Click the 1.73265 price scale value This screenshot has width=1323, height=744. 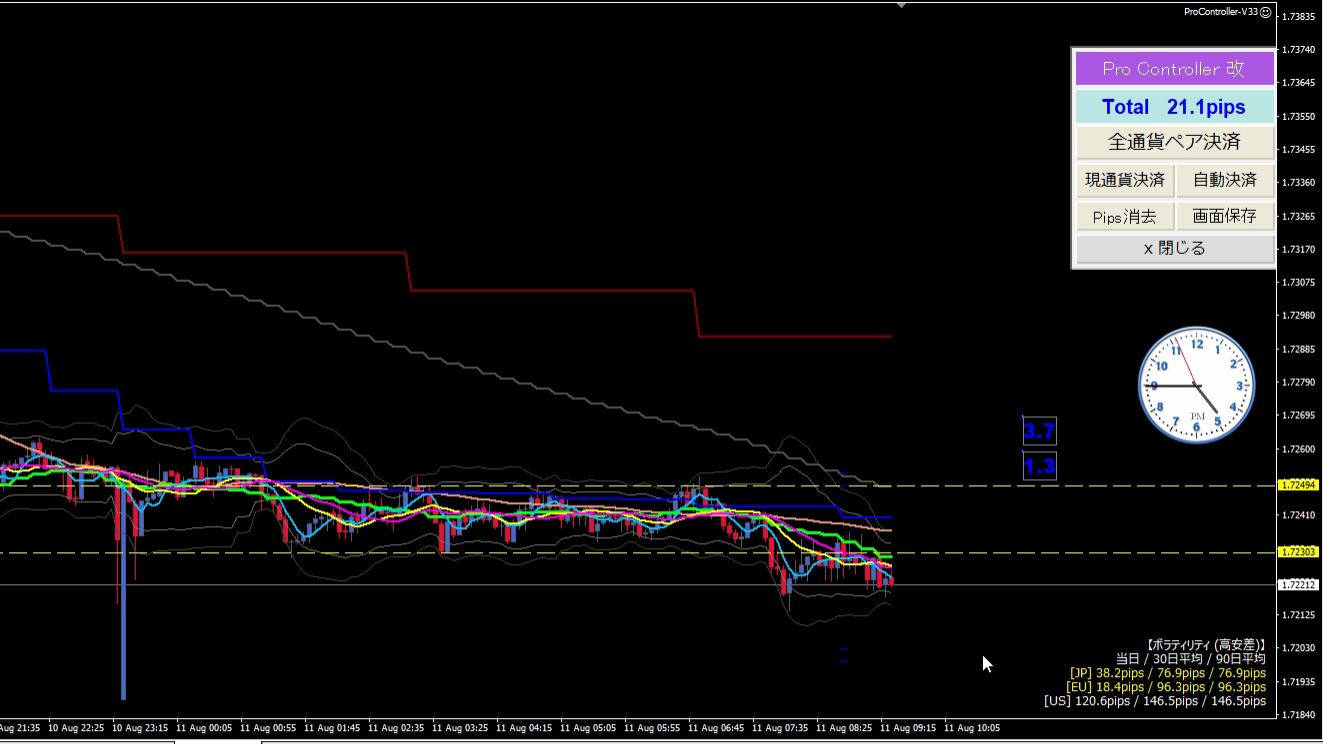[x=1301, y=216]
